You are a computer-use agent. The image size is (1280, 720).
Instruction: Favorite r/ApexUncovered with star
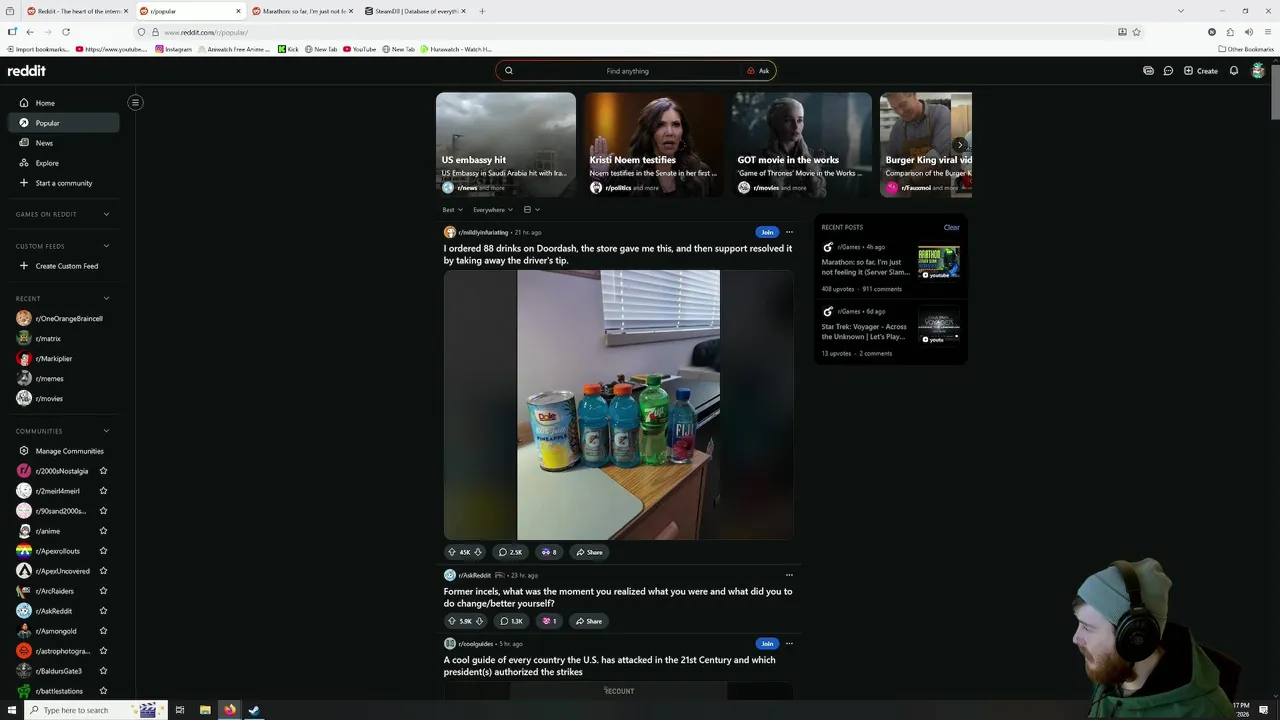(x=103, y=571)
